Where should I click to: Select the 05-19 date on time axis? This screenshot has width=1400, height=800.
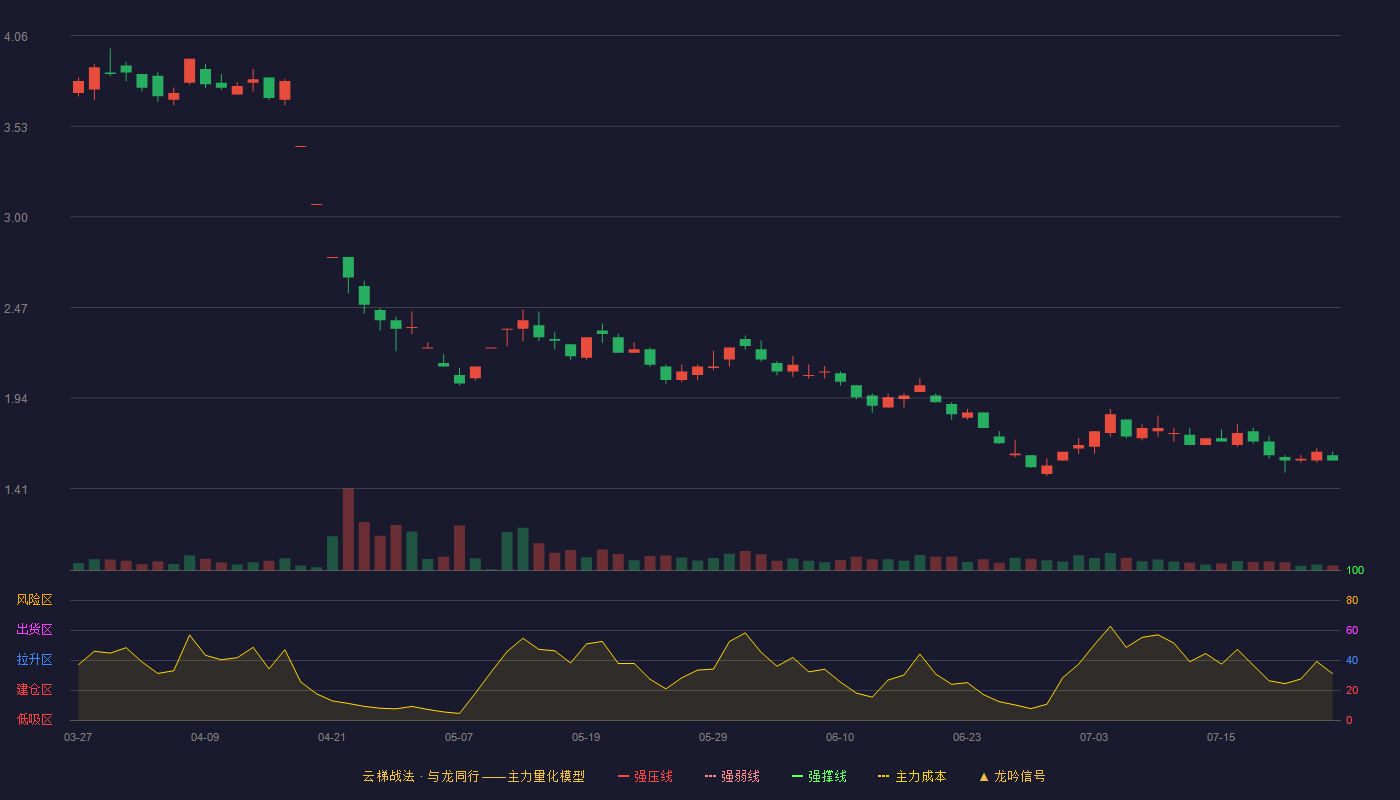coord(586,737)
